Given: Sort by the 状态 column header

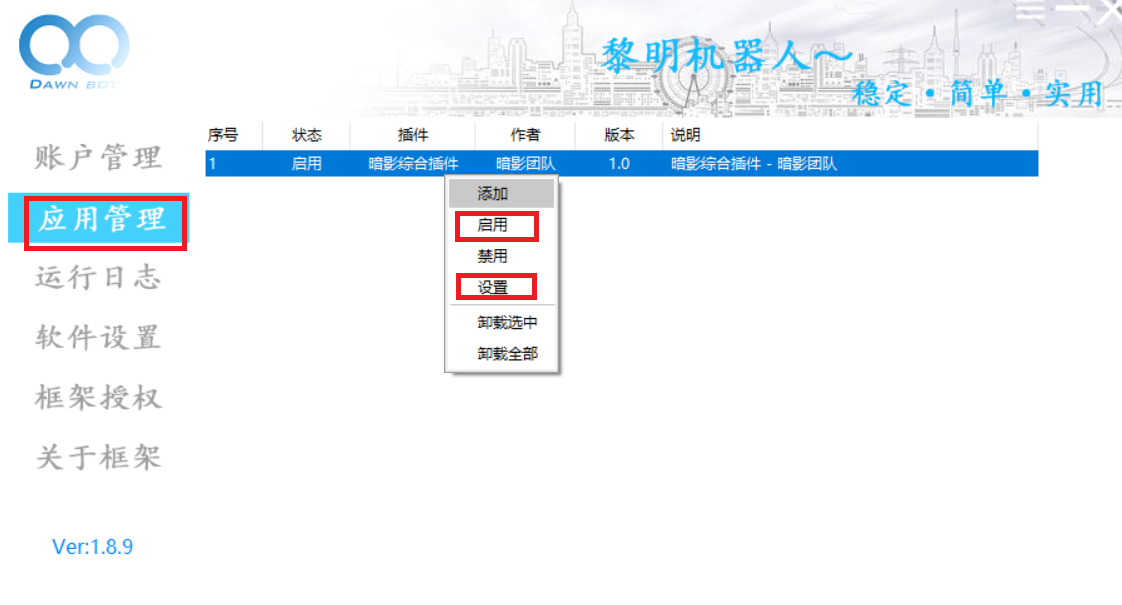Looking at the screenshot, I should click(306, 135).
